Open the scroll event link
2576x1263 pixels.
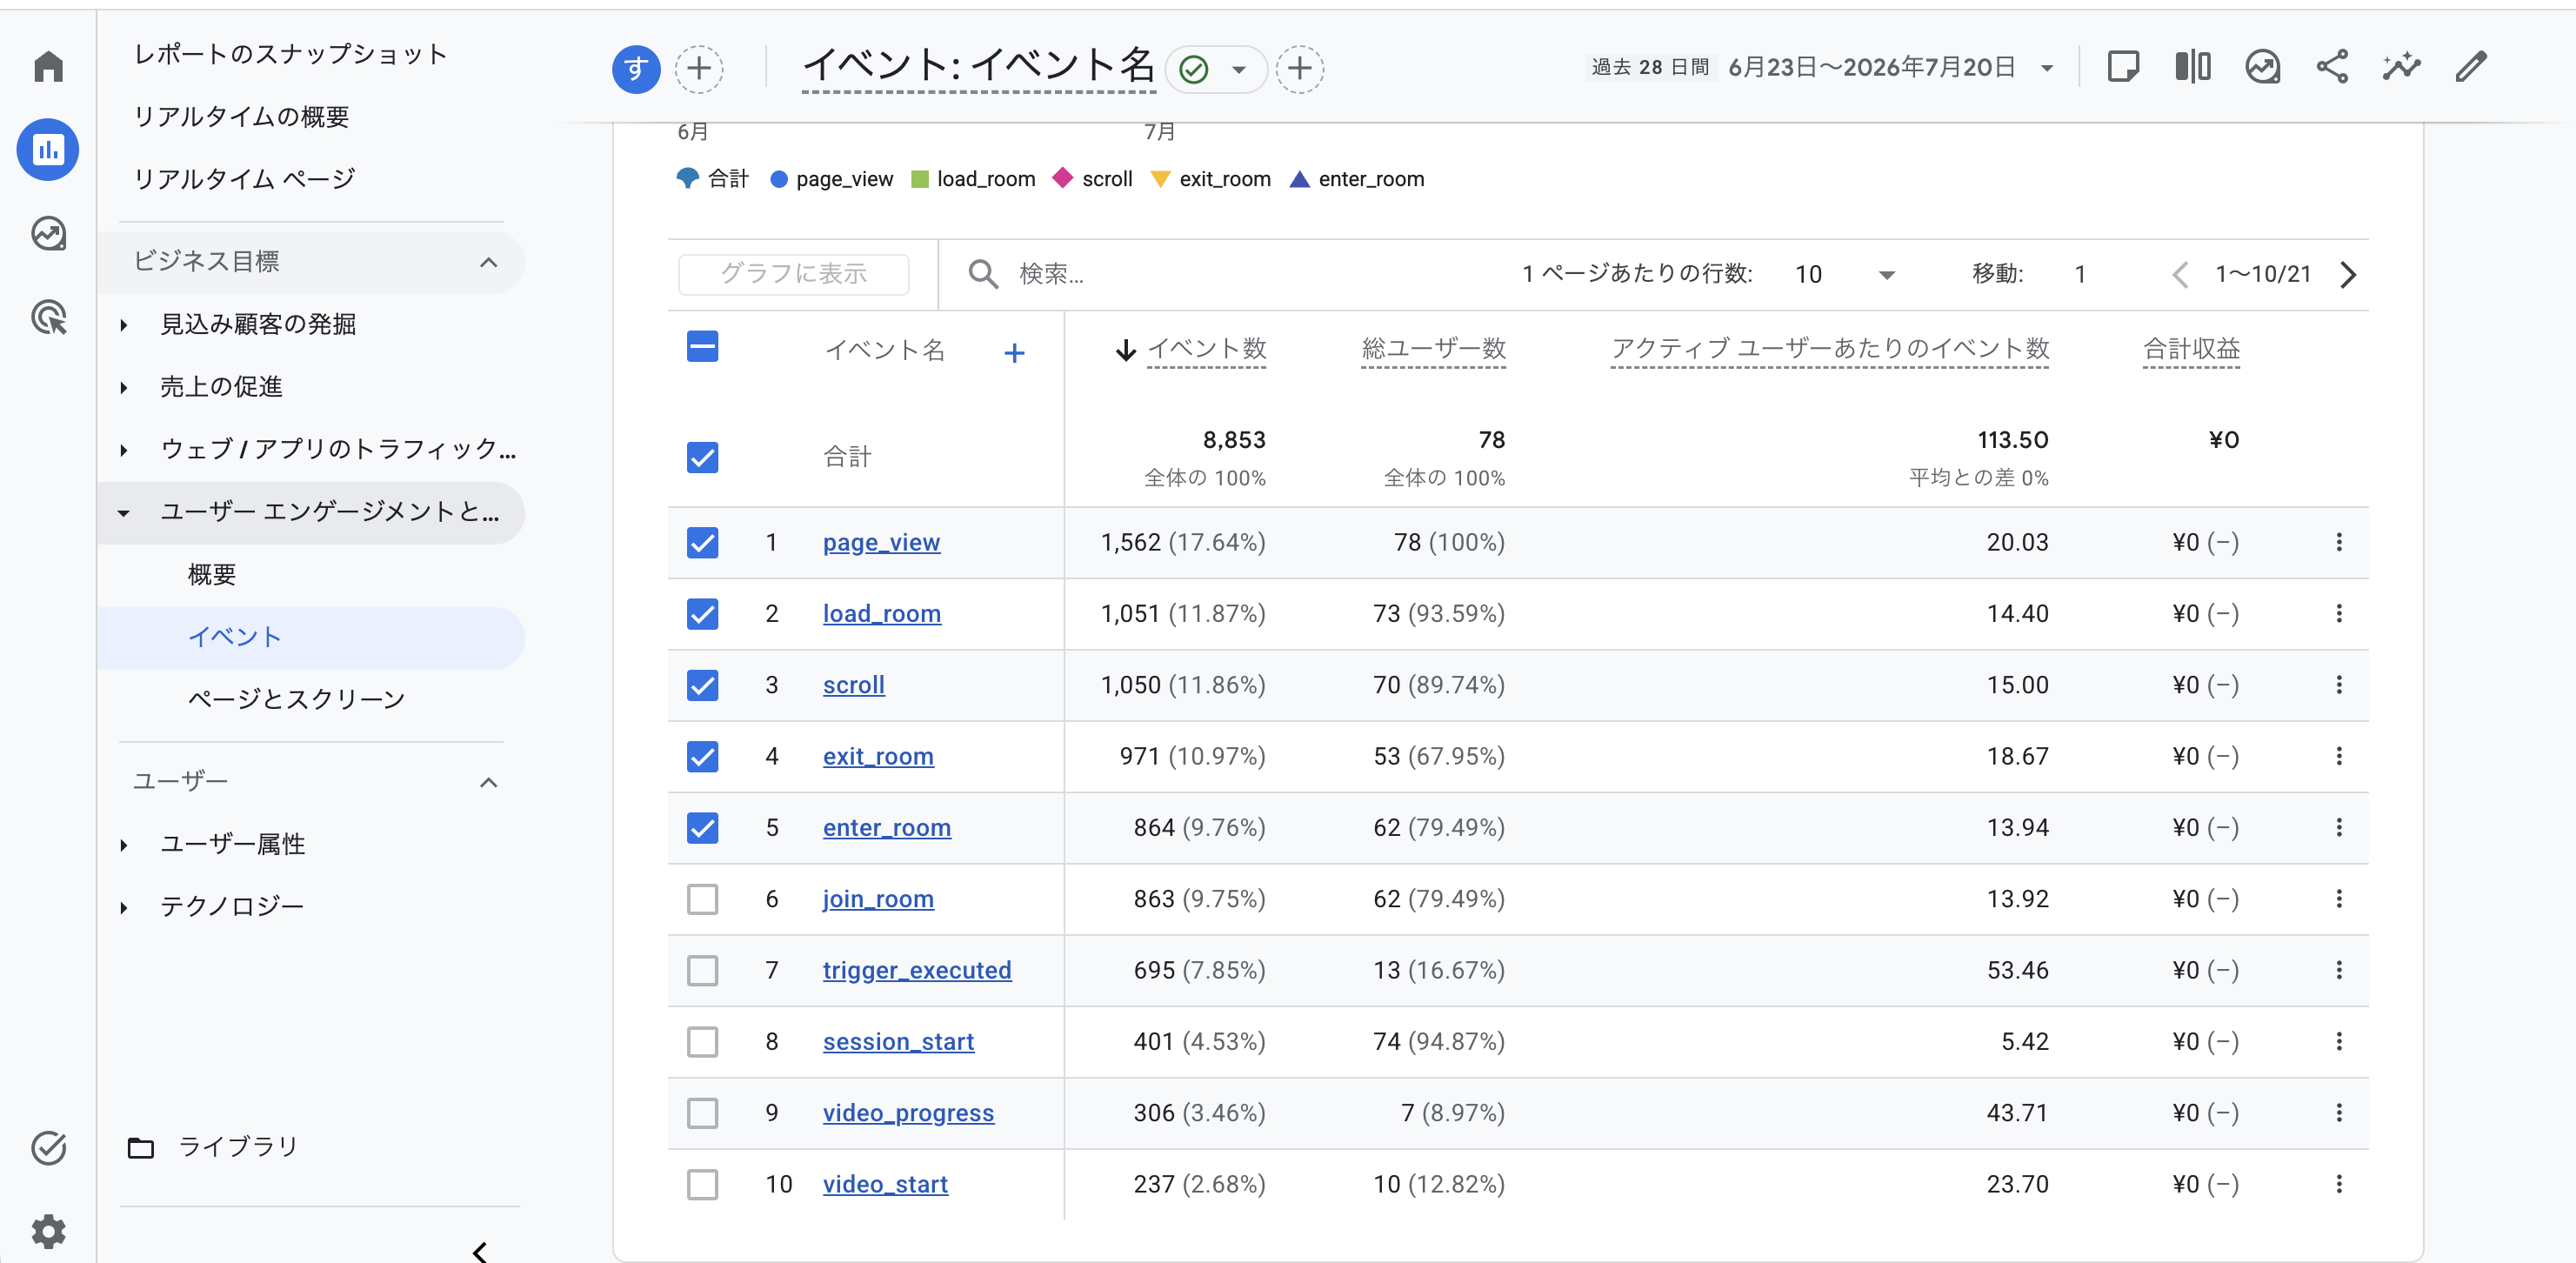point(853,685)
